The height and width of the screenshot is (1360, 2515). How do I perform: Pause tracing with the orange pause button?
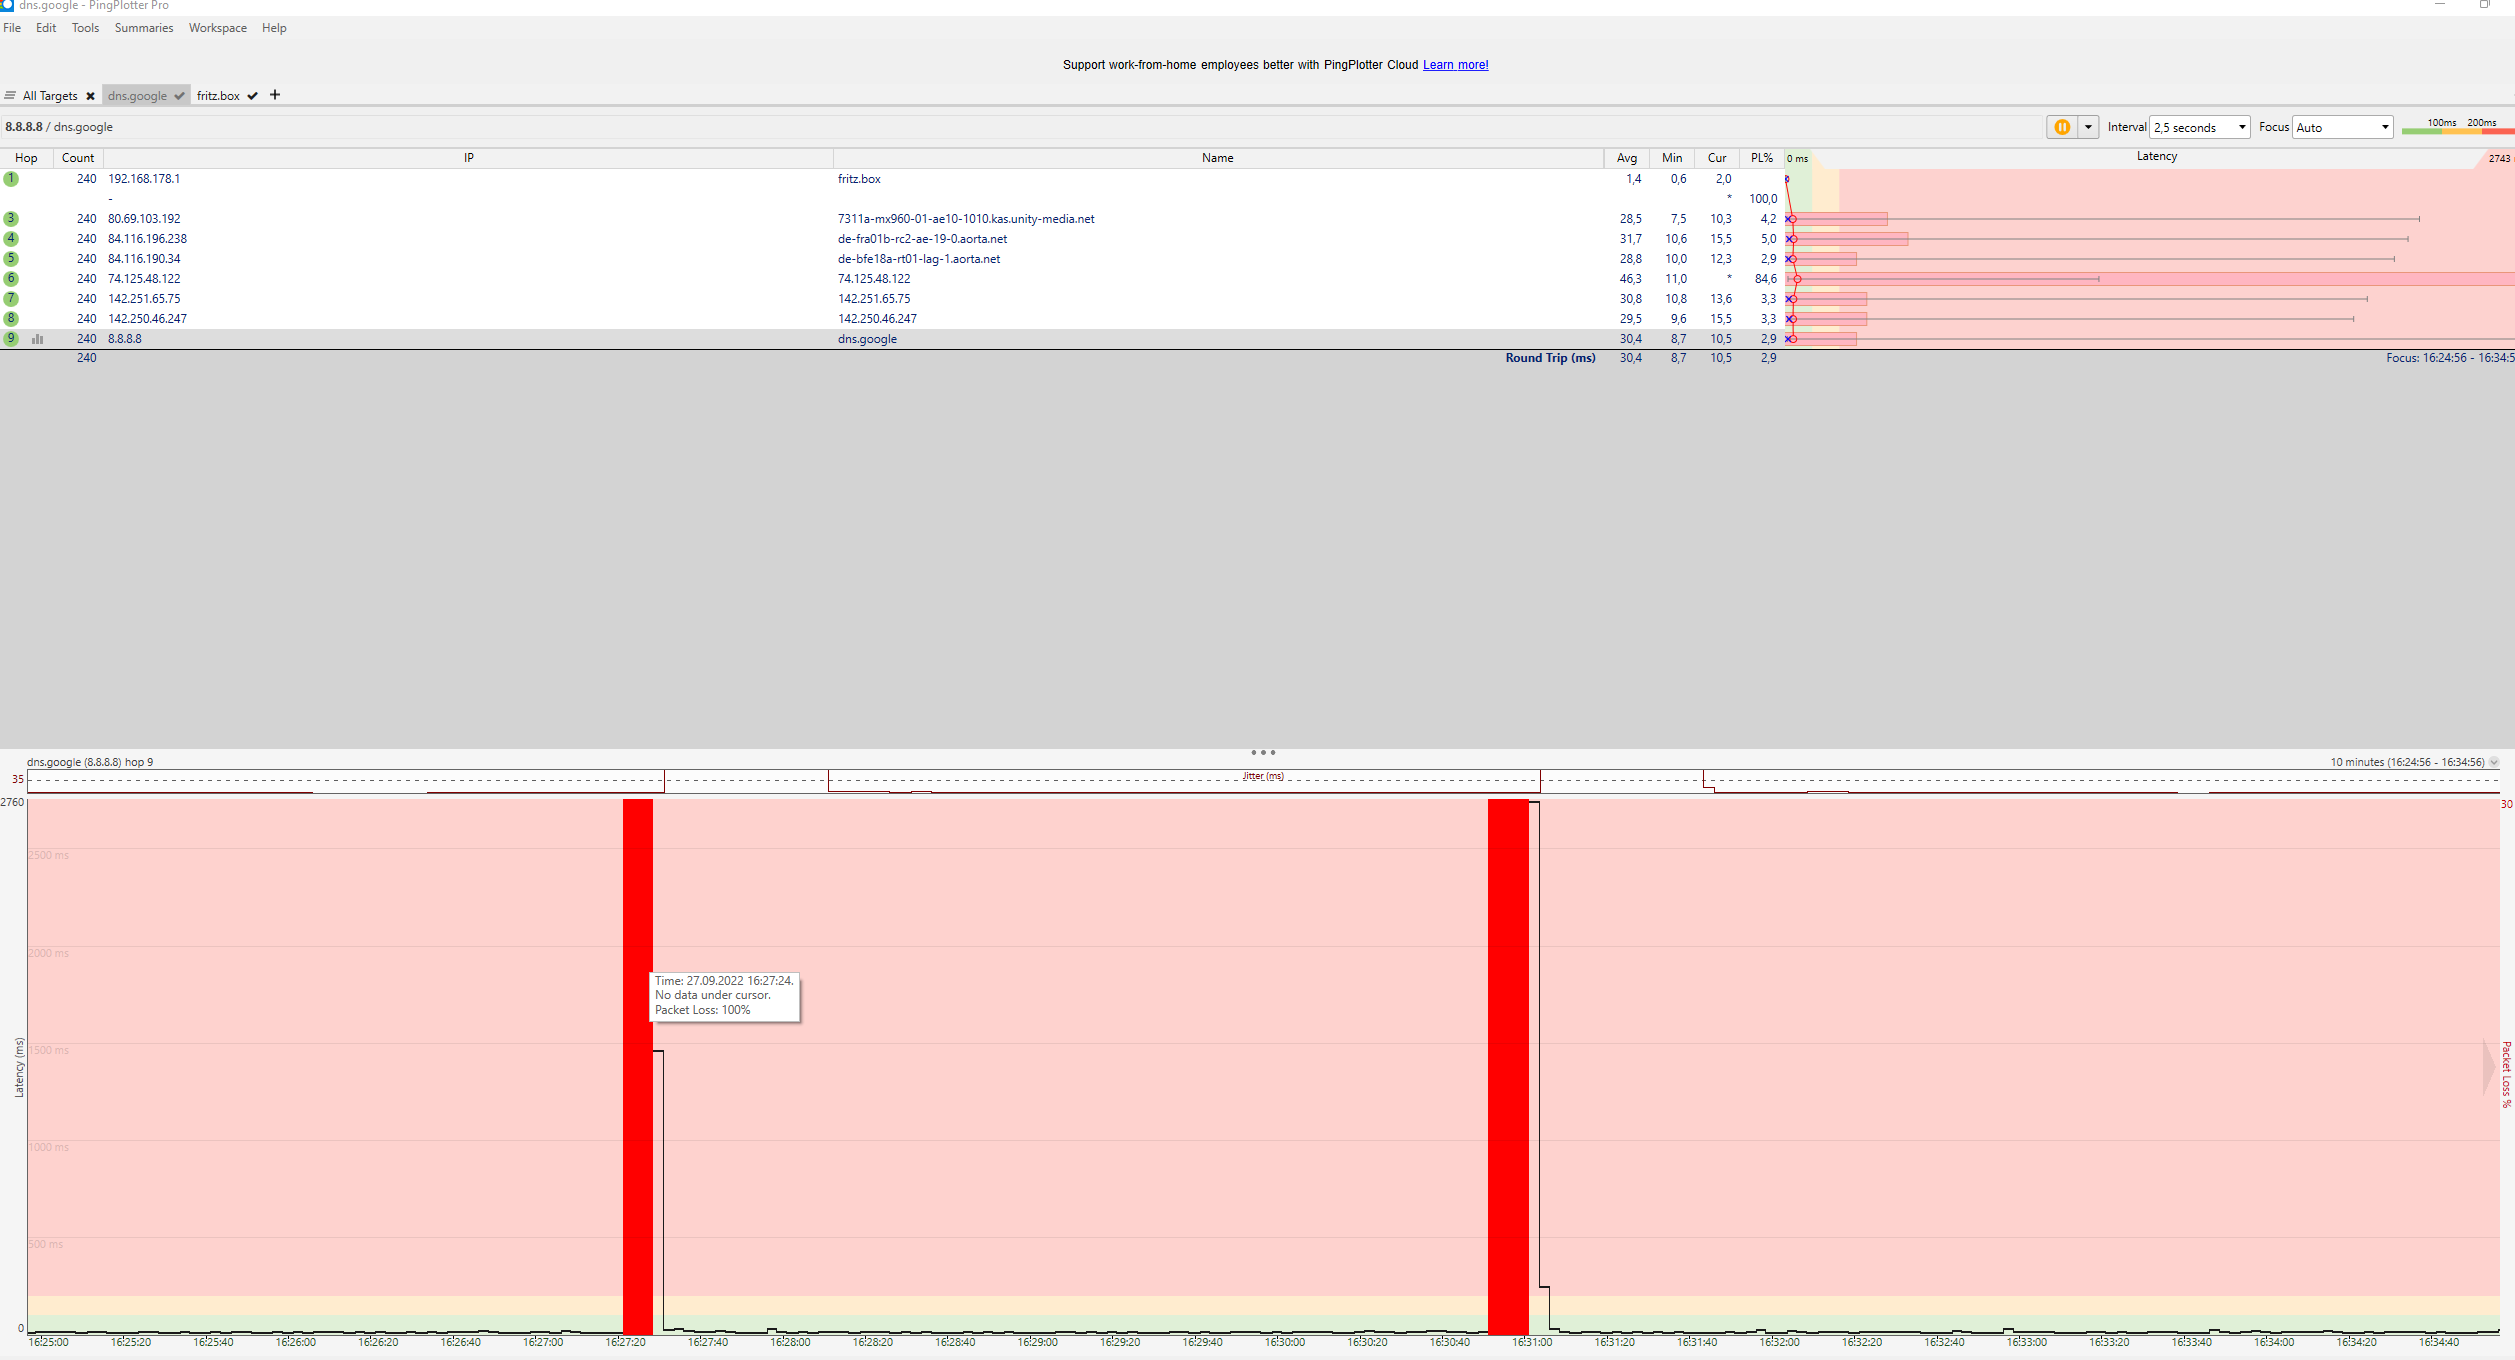click(x=2061, y=127)
